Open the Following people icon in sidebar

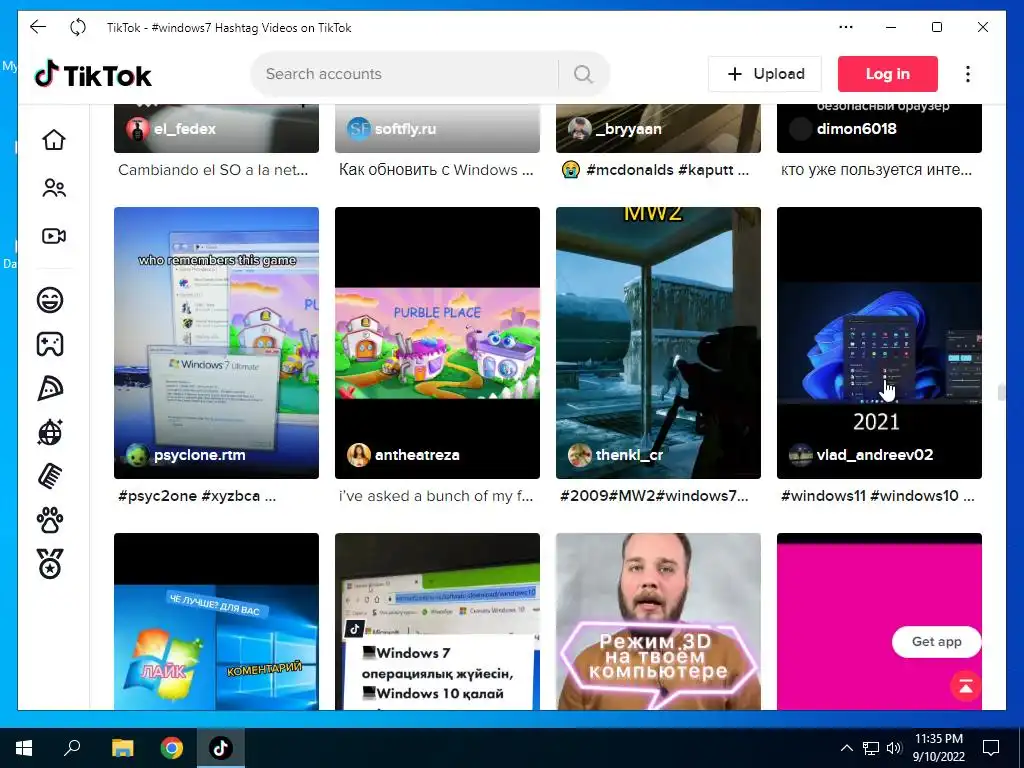tap(54, 188)
